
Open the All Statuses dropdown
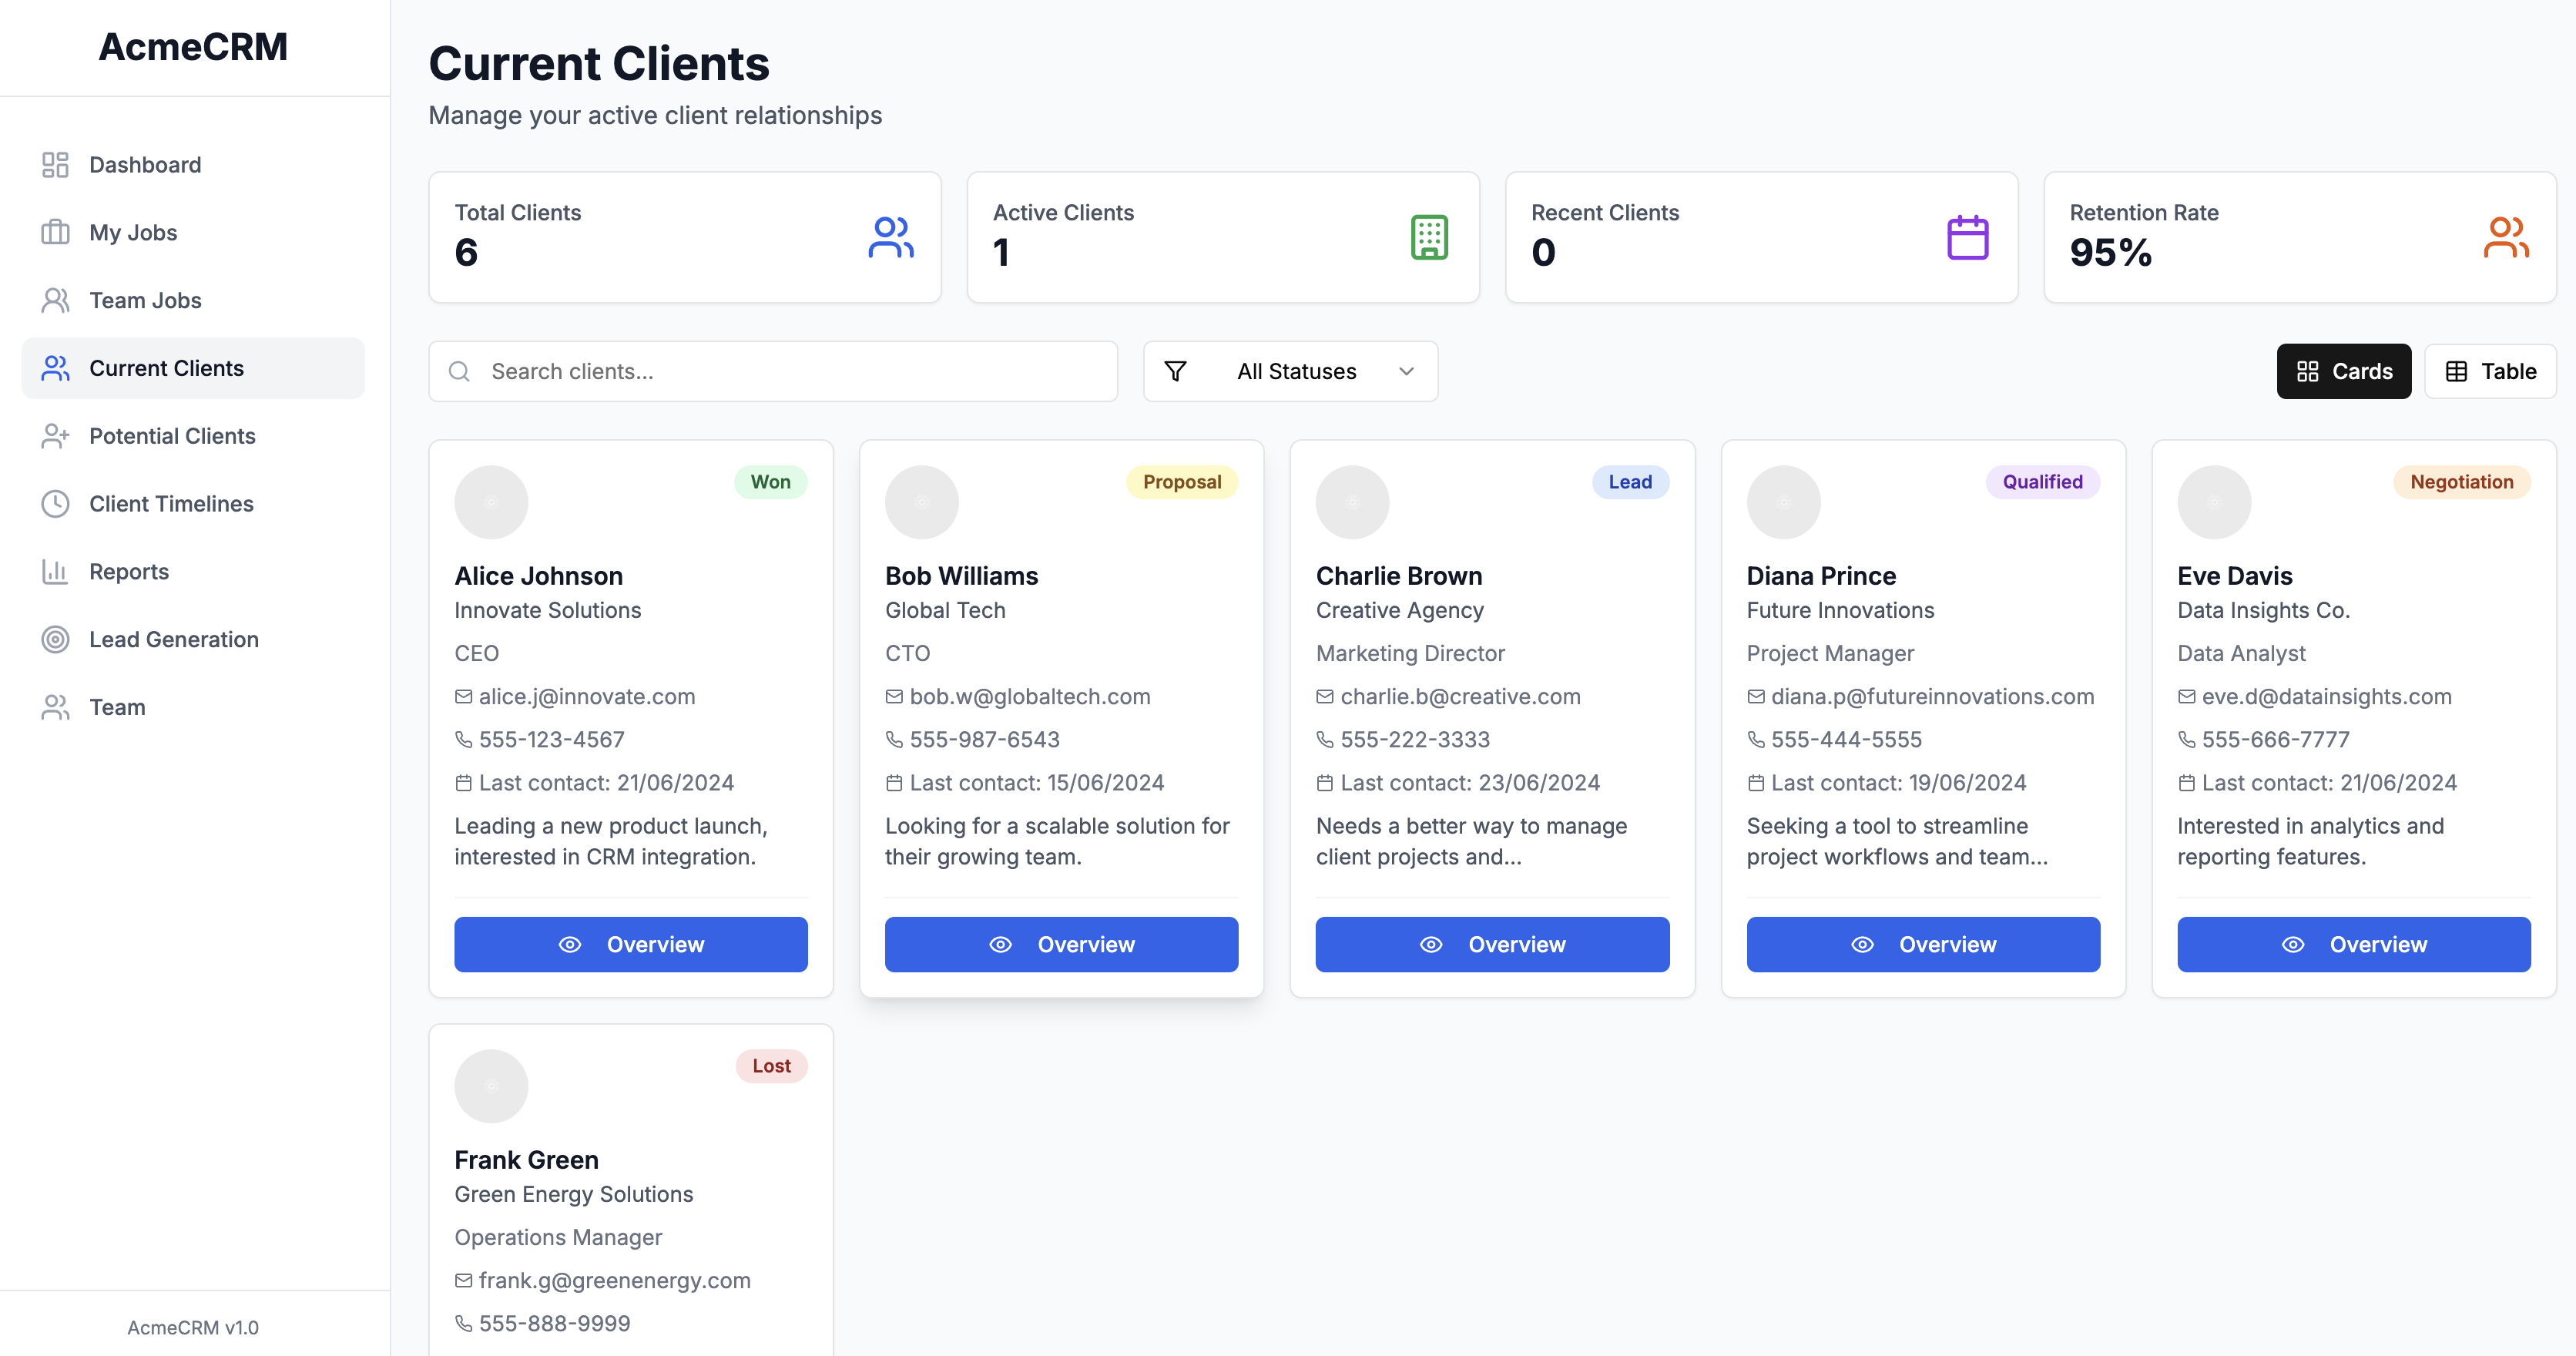(x=1290, y=372)
